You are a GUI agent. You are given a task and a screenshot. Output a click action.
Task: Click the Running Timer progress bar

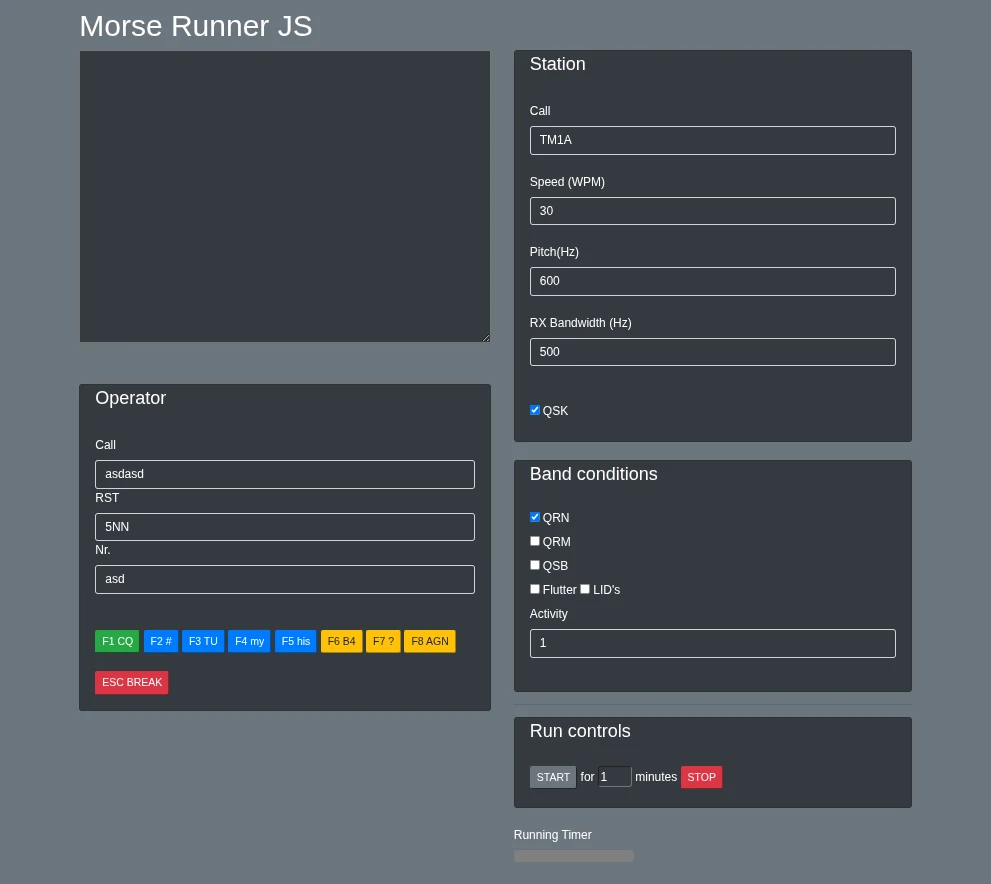pos(574,856)
